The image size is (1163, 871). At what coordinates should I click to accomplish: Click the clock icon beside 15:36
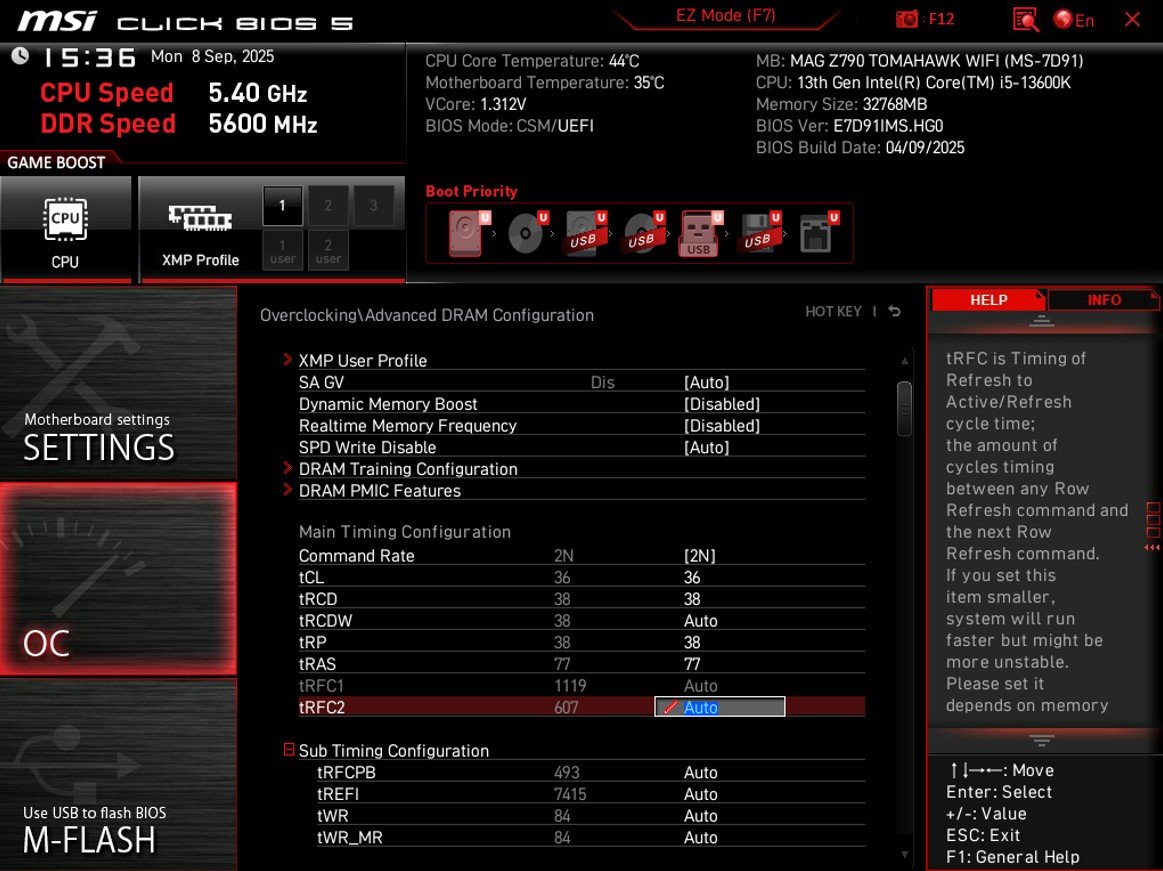point(20,56)
